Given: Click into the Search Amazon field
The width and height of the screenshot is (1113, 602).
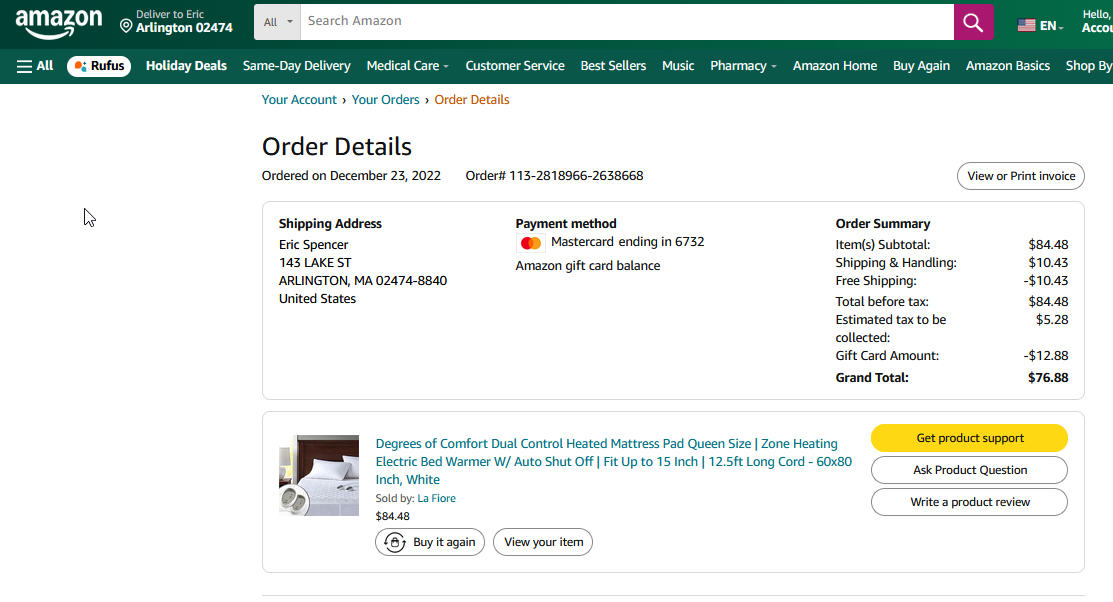Looking at the screenshot, I should coord(627,22).
